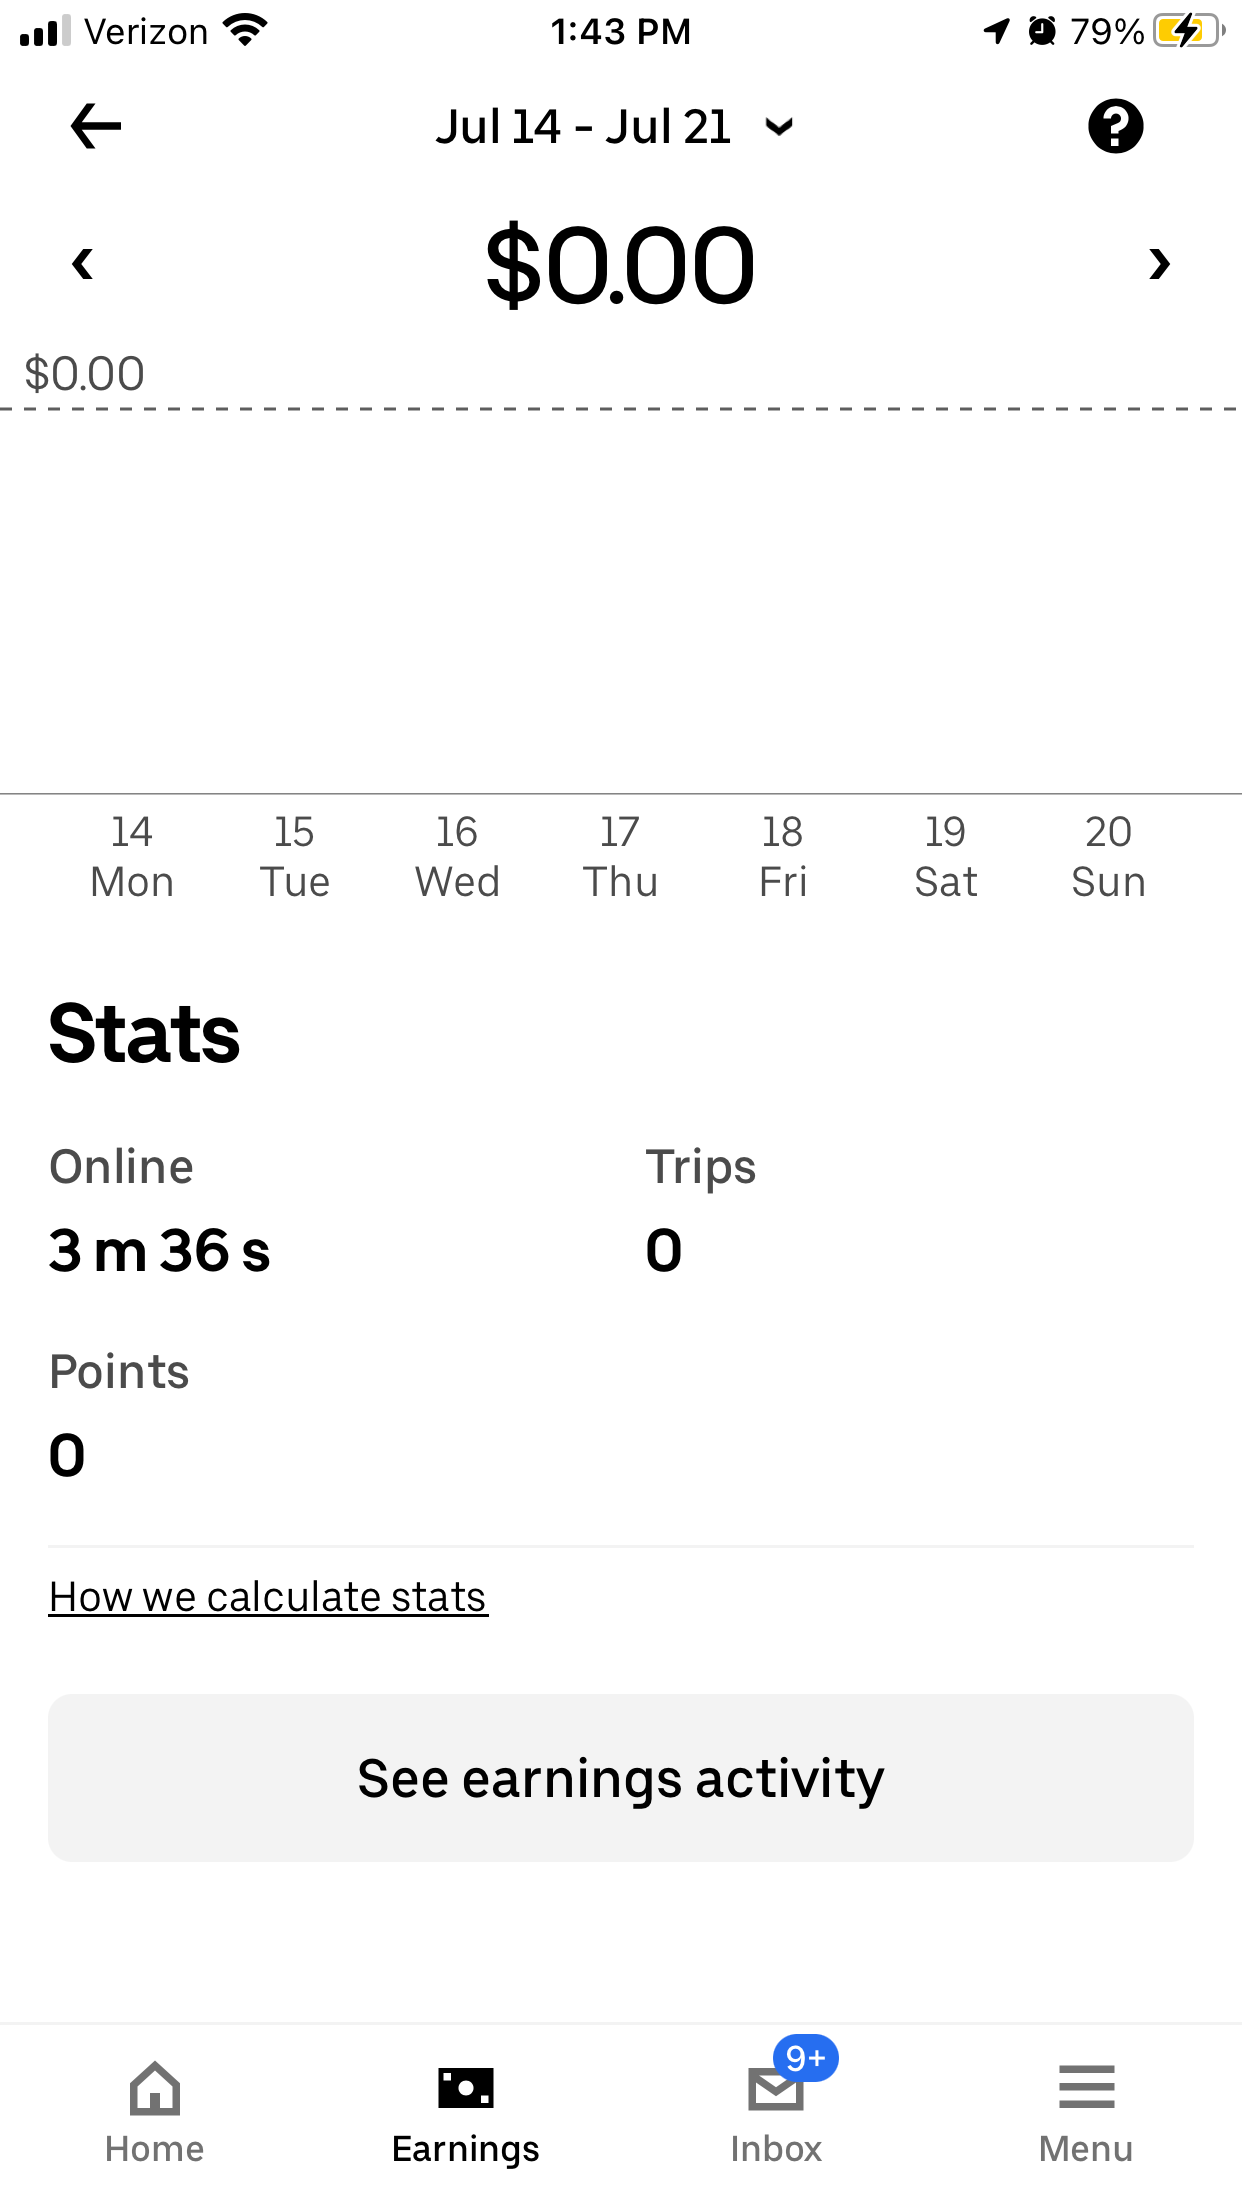Go to Home tab icon

155,2088
